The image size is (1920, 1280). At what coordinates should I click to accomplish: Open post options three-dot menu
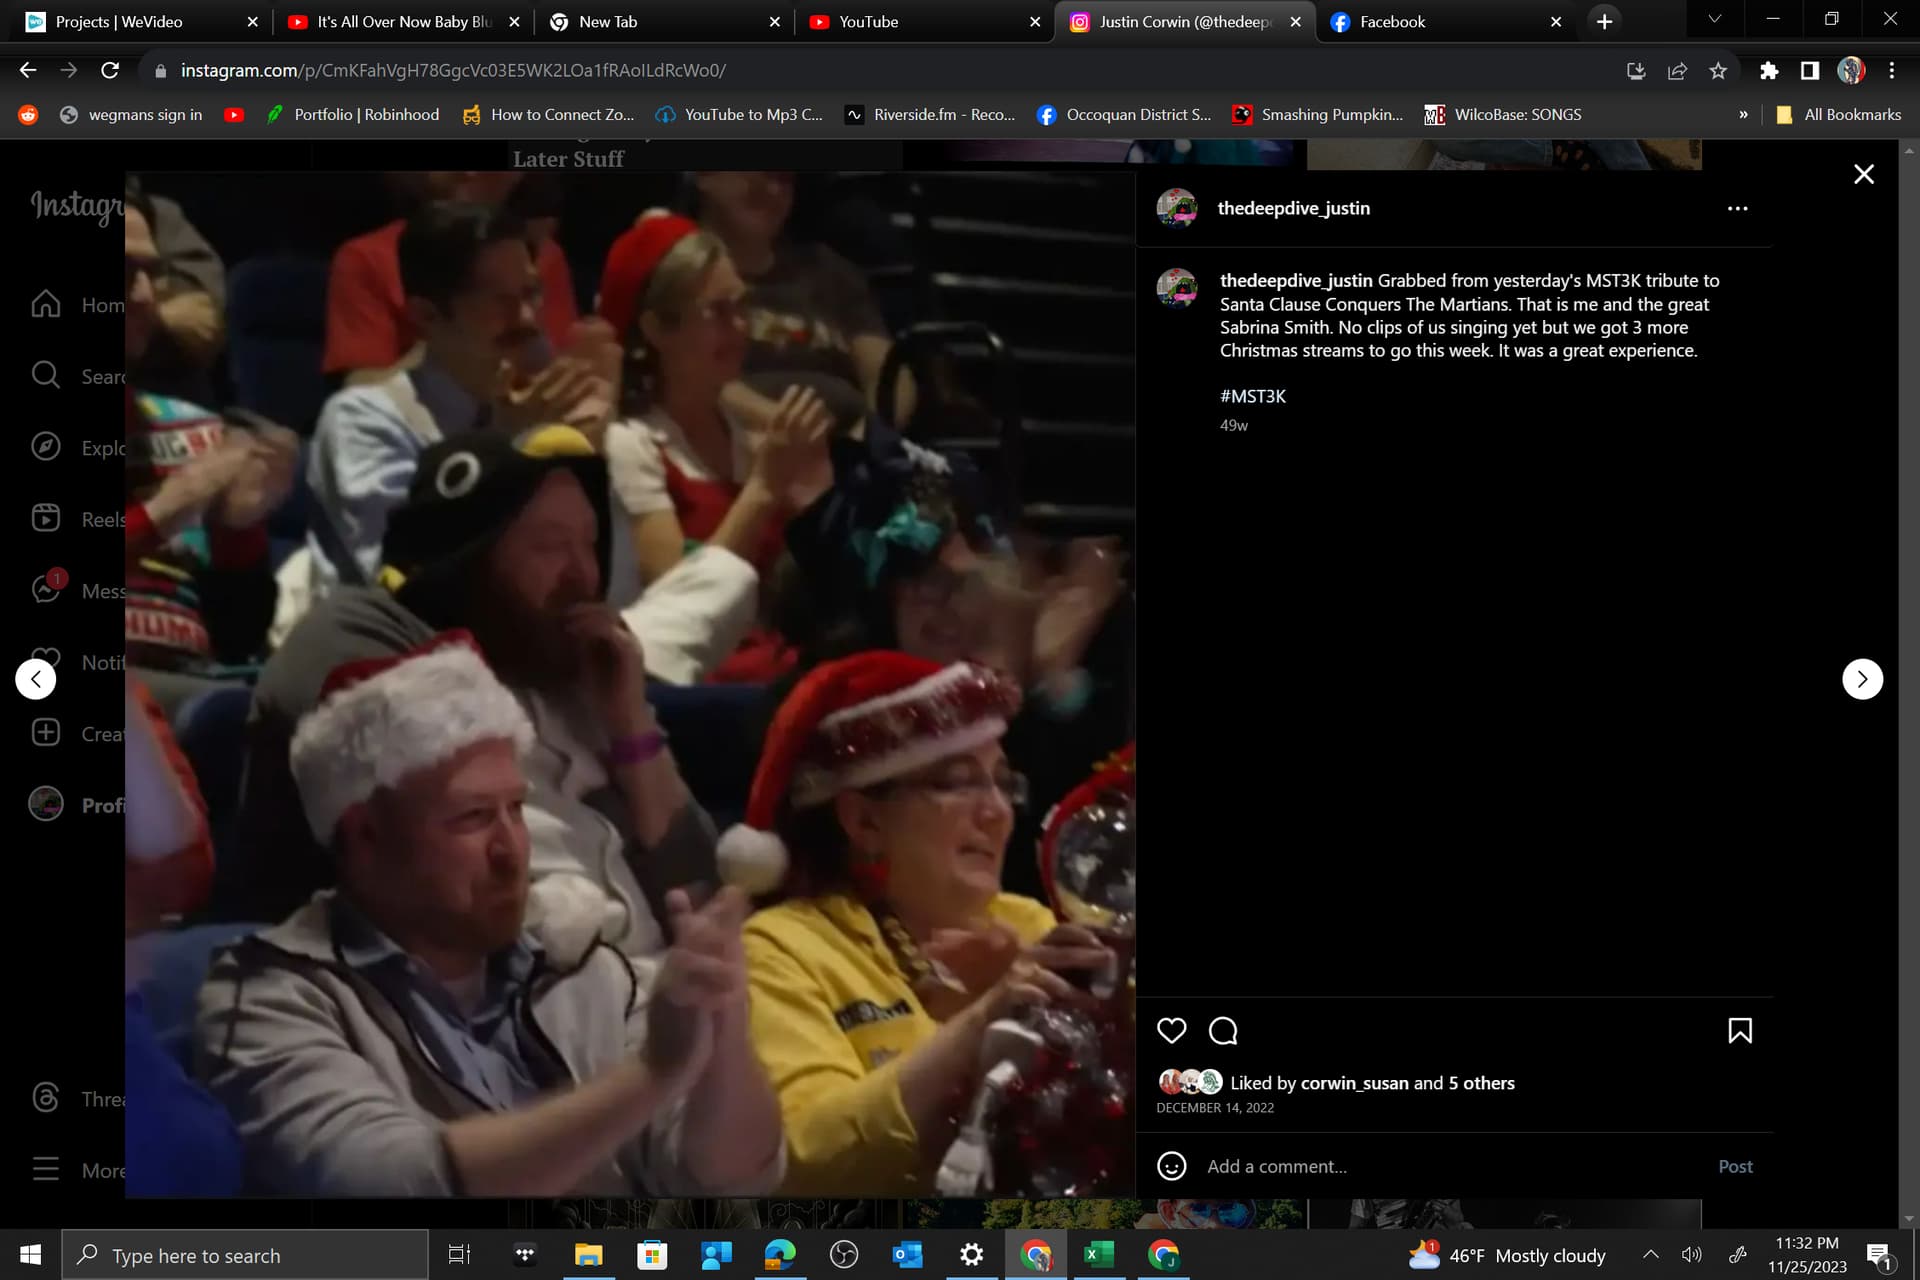point(1737,209)
